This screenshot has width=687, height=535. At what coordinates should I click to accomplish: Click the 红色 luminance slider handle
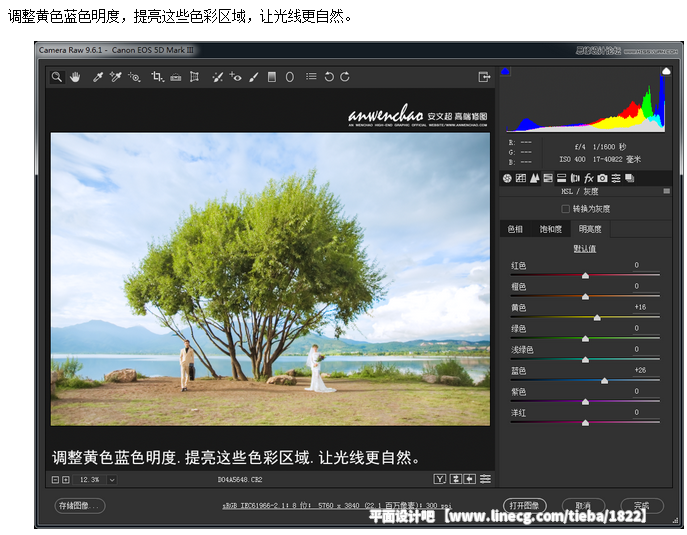[585, 276]
